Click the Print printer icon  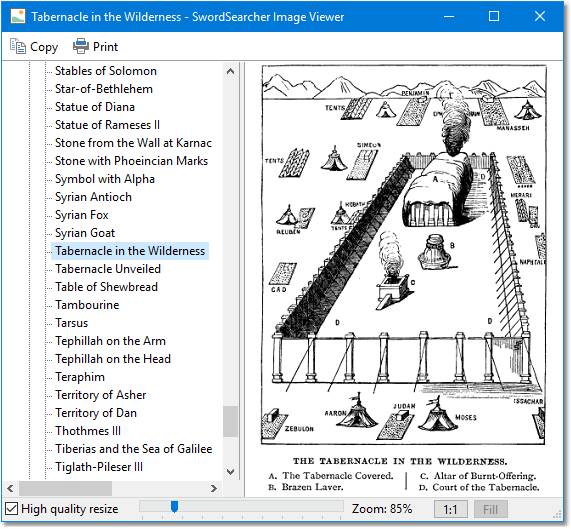coord(80,46)
